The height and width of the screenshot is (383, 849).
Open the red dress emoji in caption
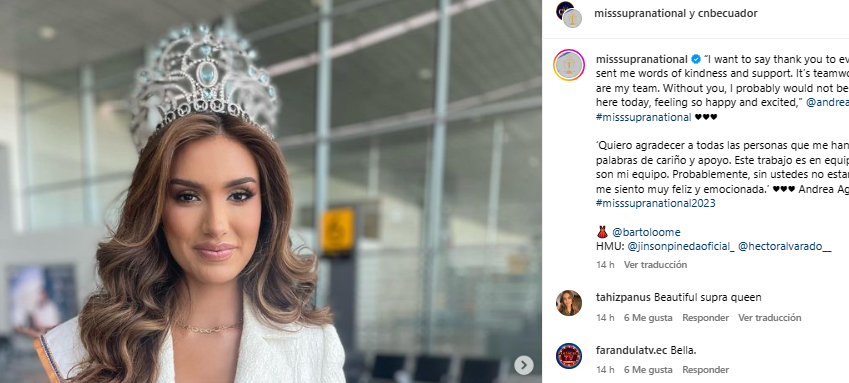click(x=602, y=232)
